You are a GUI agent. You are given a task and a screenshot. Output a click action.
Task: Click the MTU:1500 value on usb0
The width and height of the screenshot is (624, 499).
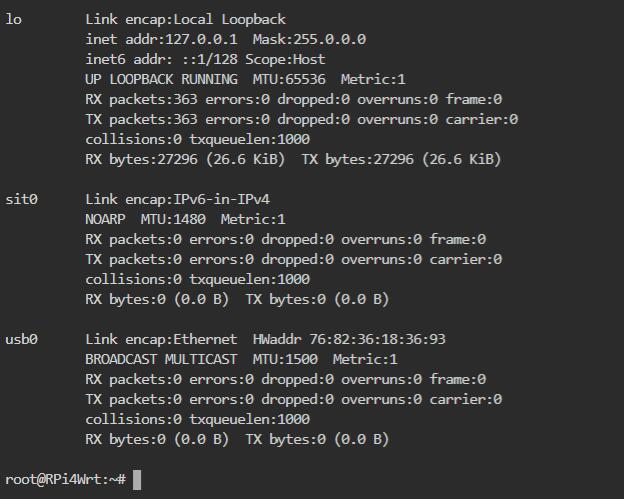tap(285, 359)
